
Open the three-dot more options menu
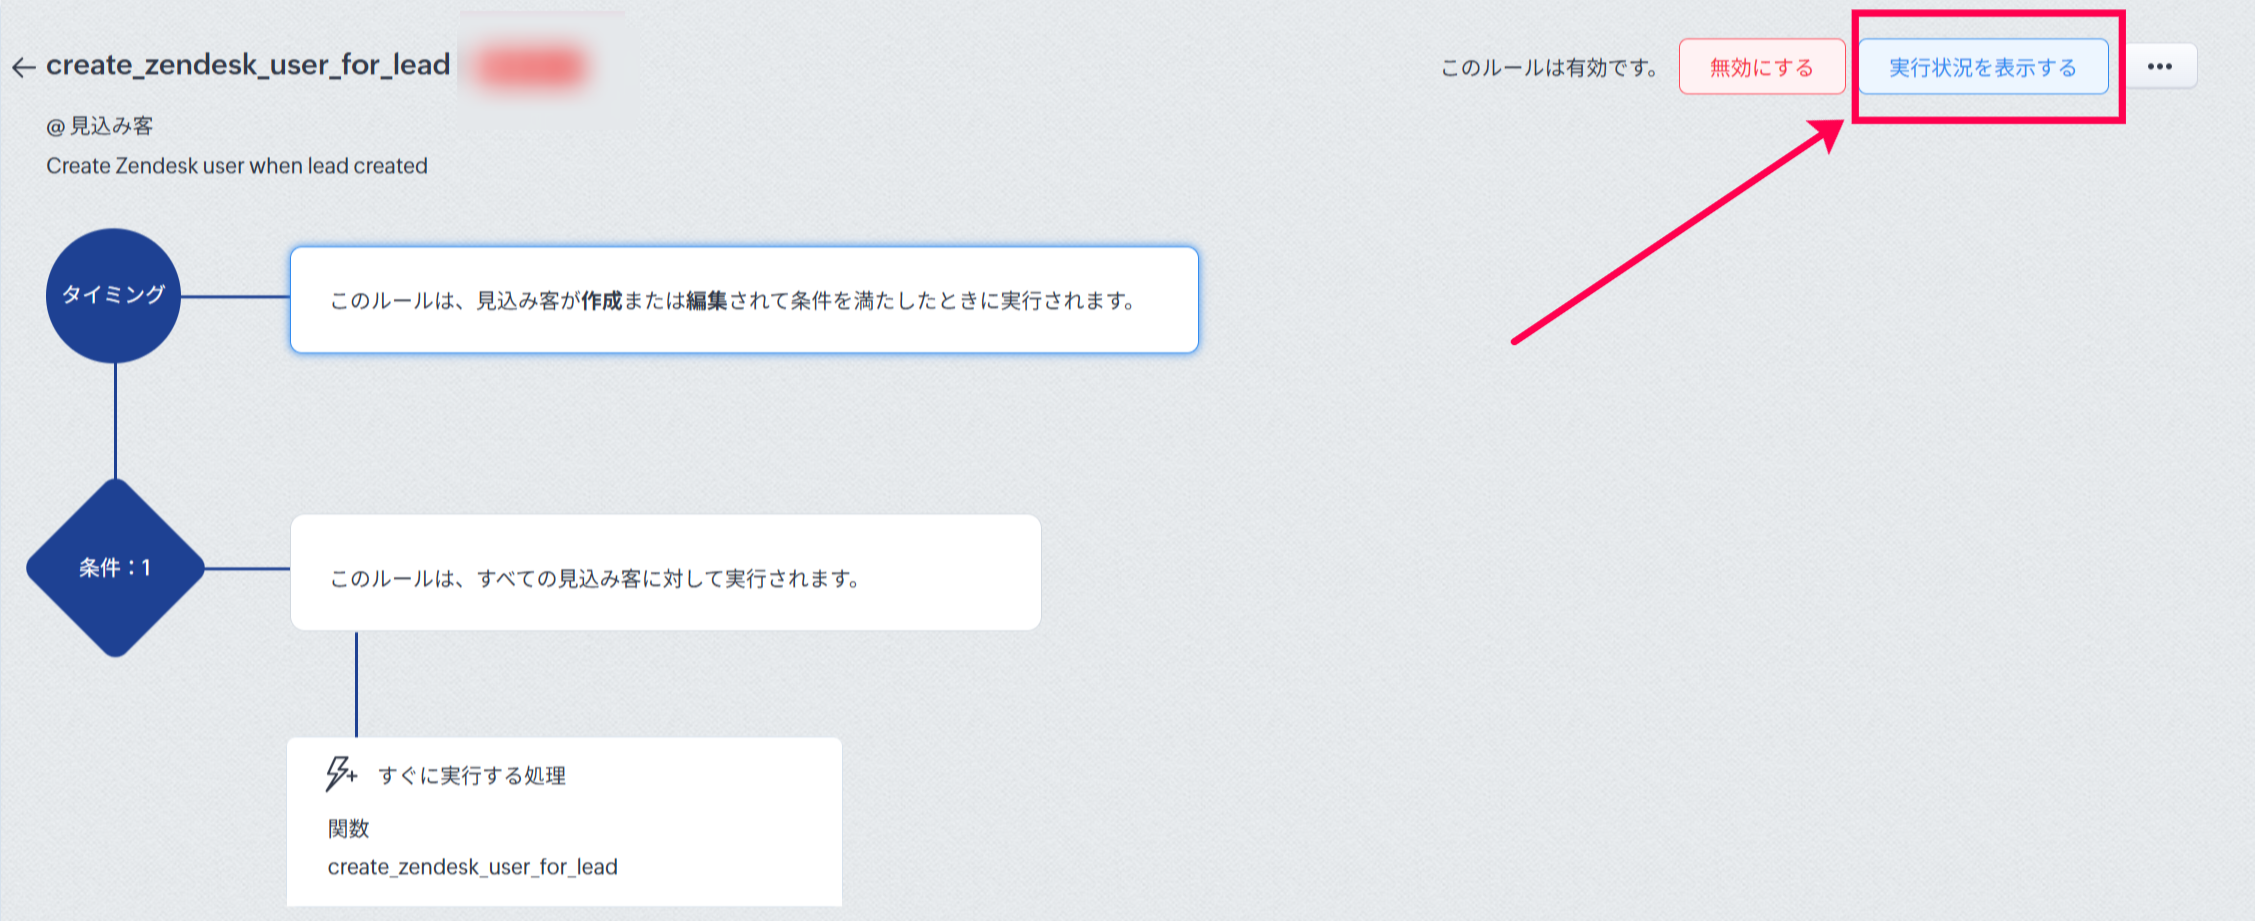2159,67
